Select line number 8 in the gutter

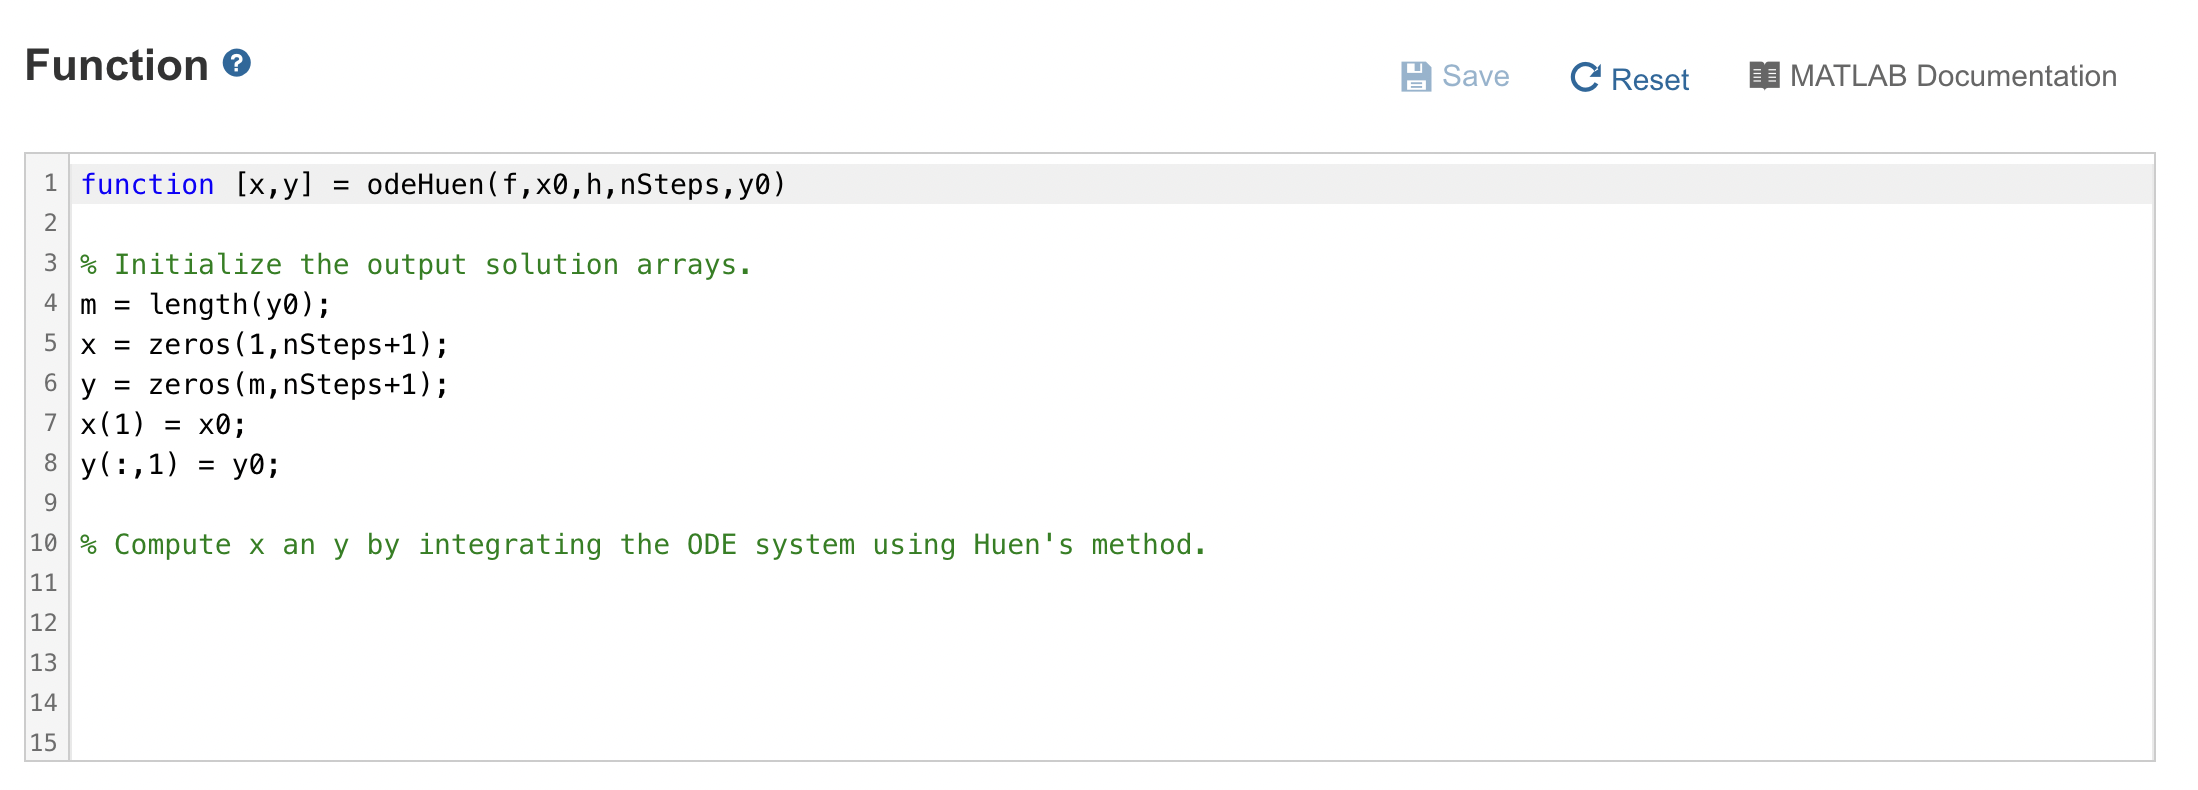(49, 462)
